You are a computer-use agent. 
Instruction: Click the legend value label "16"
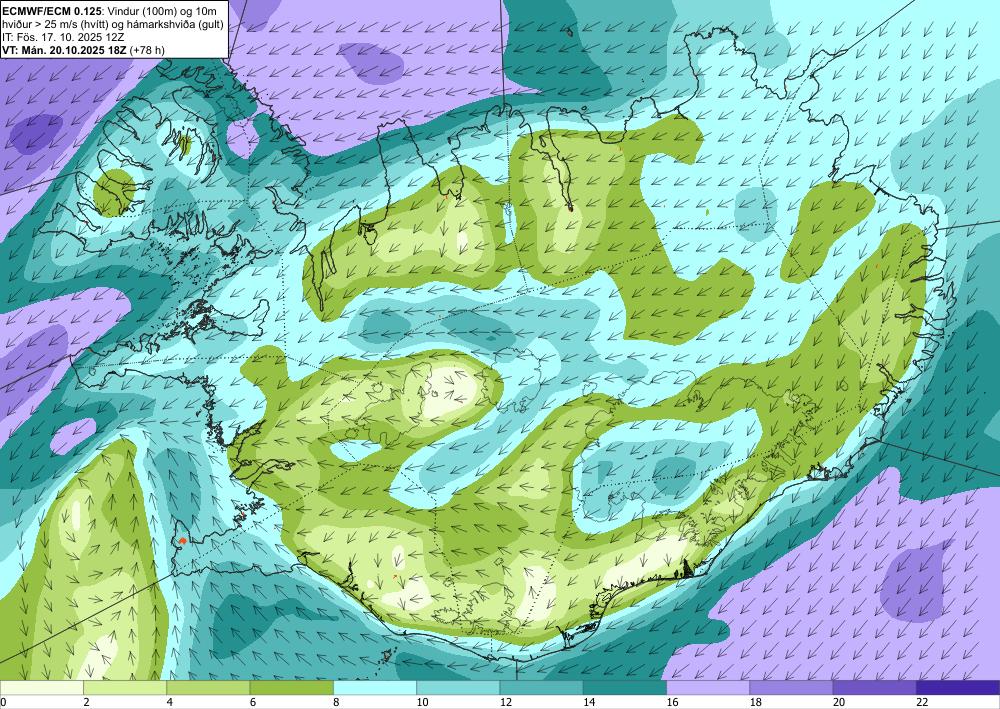tap(672, 702)
